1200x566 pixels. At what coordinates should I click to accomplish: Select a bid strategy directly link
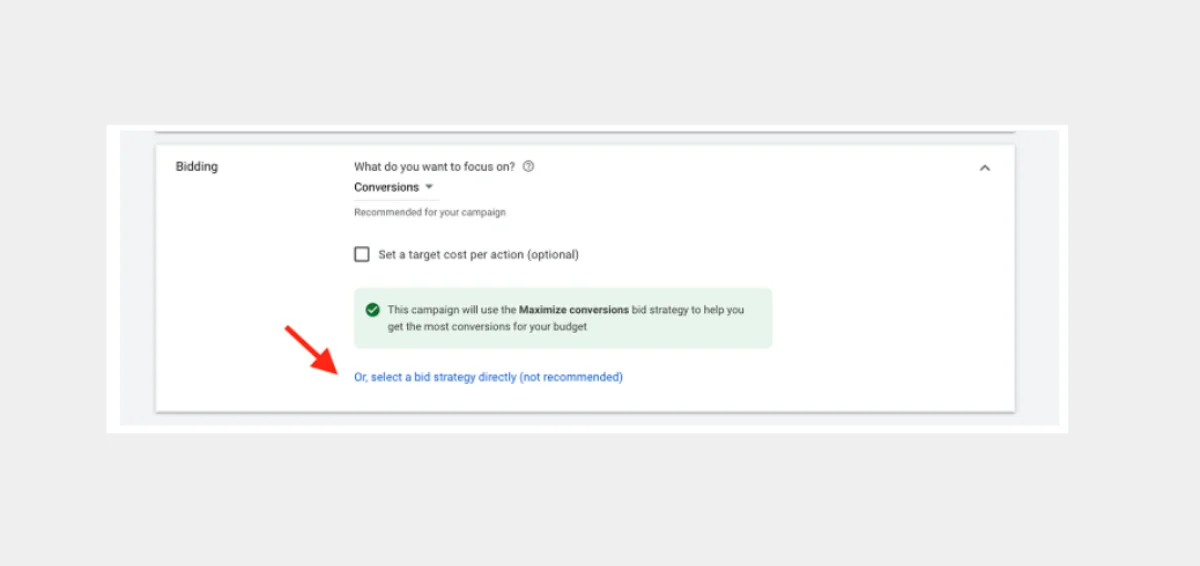coord(488,377)
